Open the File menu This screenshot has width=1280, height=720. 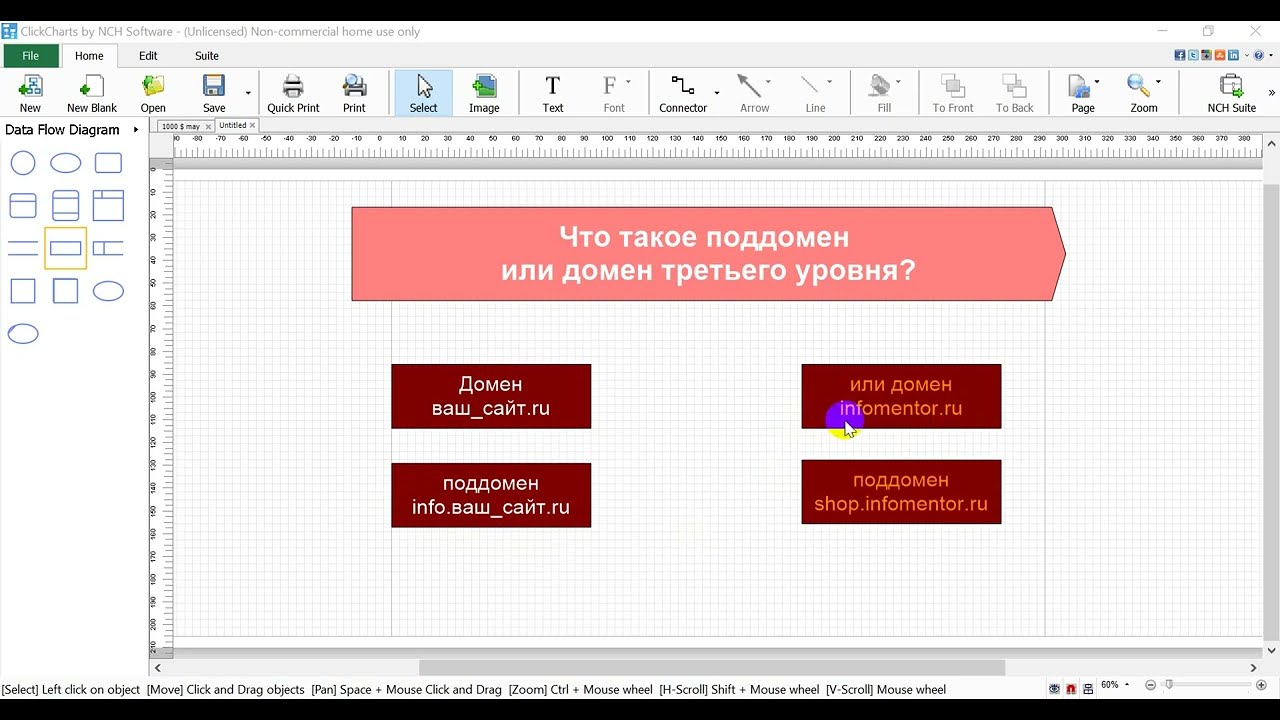(31, 56)
